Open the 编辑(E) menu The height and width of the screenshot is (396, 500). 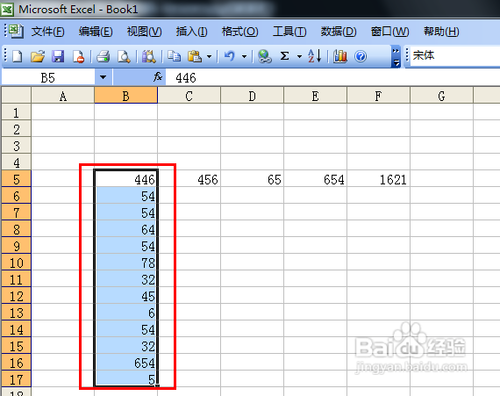click(x=96, y=32)
